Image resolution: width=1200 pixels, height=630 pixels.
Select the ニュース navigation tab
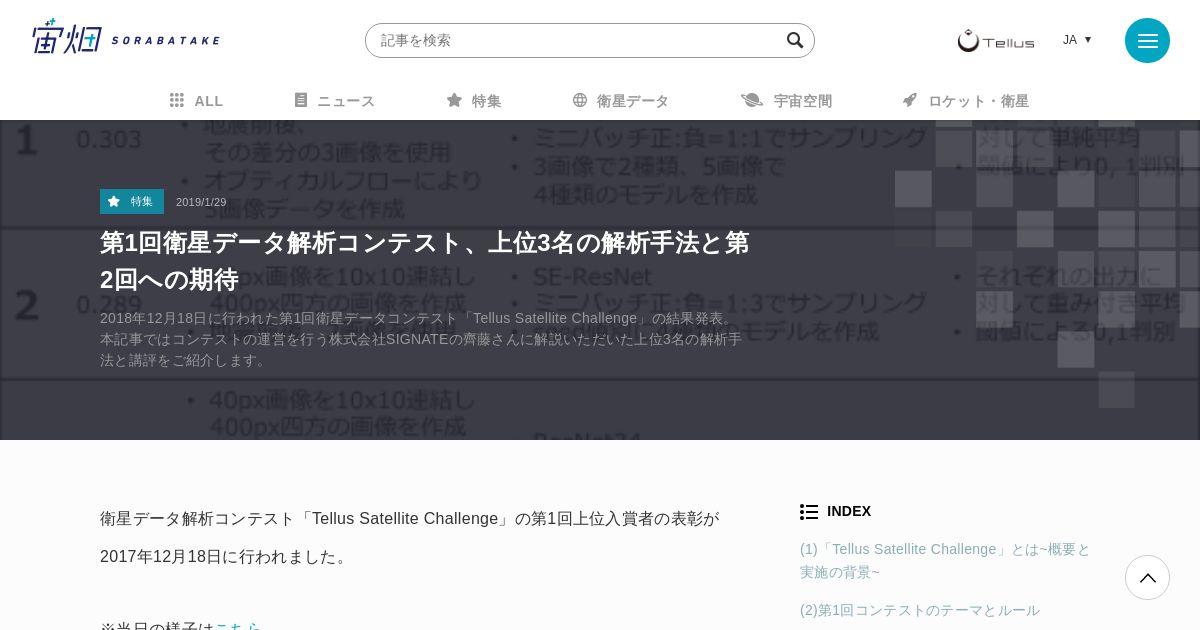(335, 101)
